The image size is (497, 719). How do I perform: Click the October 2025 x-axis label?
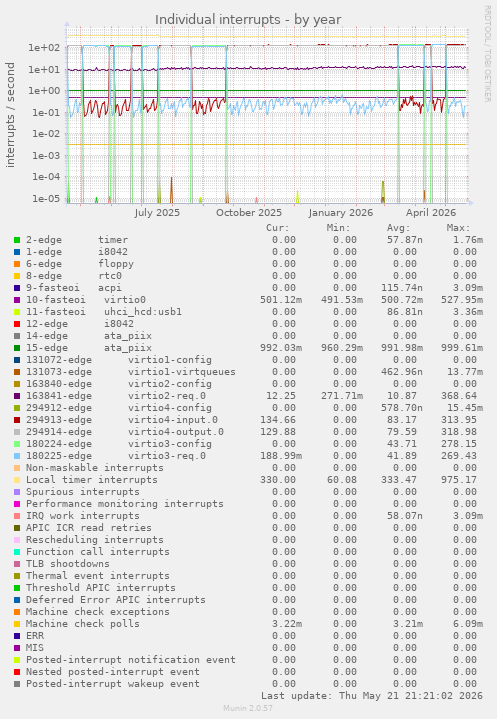pyautogui.click(x=249, y=213)
